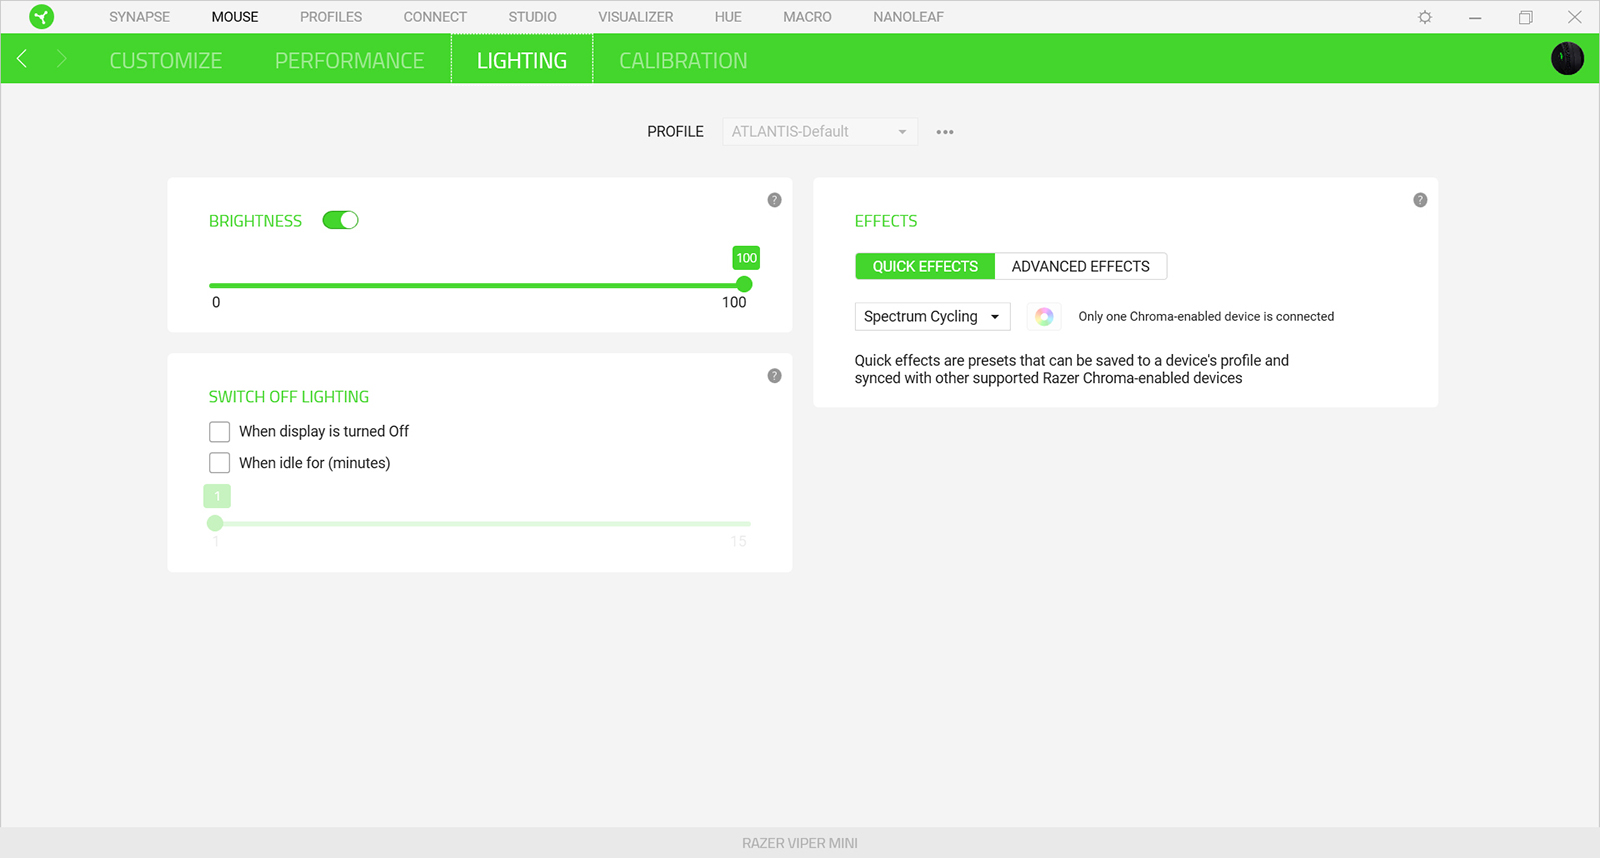Select the LIGHTING tab
Image resolution: width=1600 pixels, height=858 pixels.
522,60
